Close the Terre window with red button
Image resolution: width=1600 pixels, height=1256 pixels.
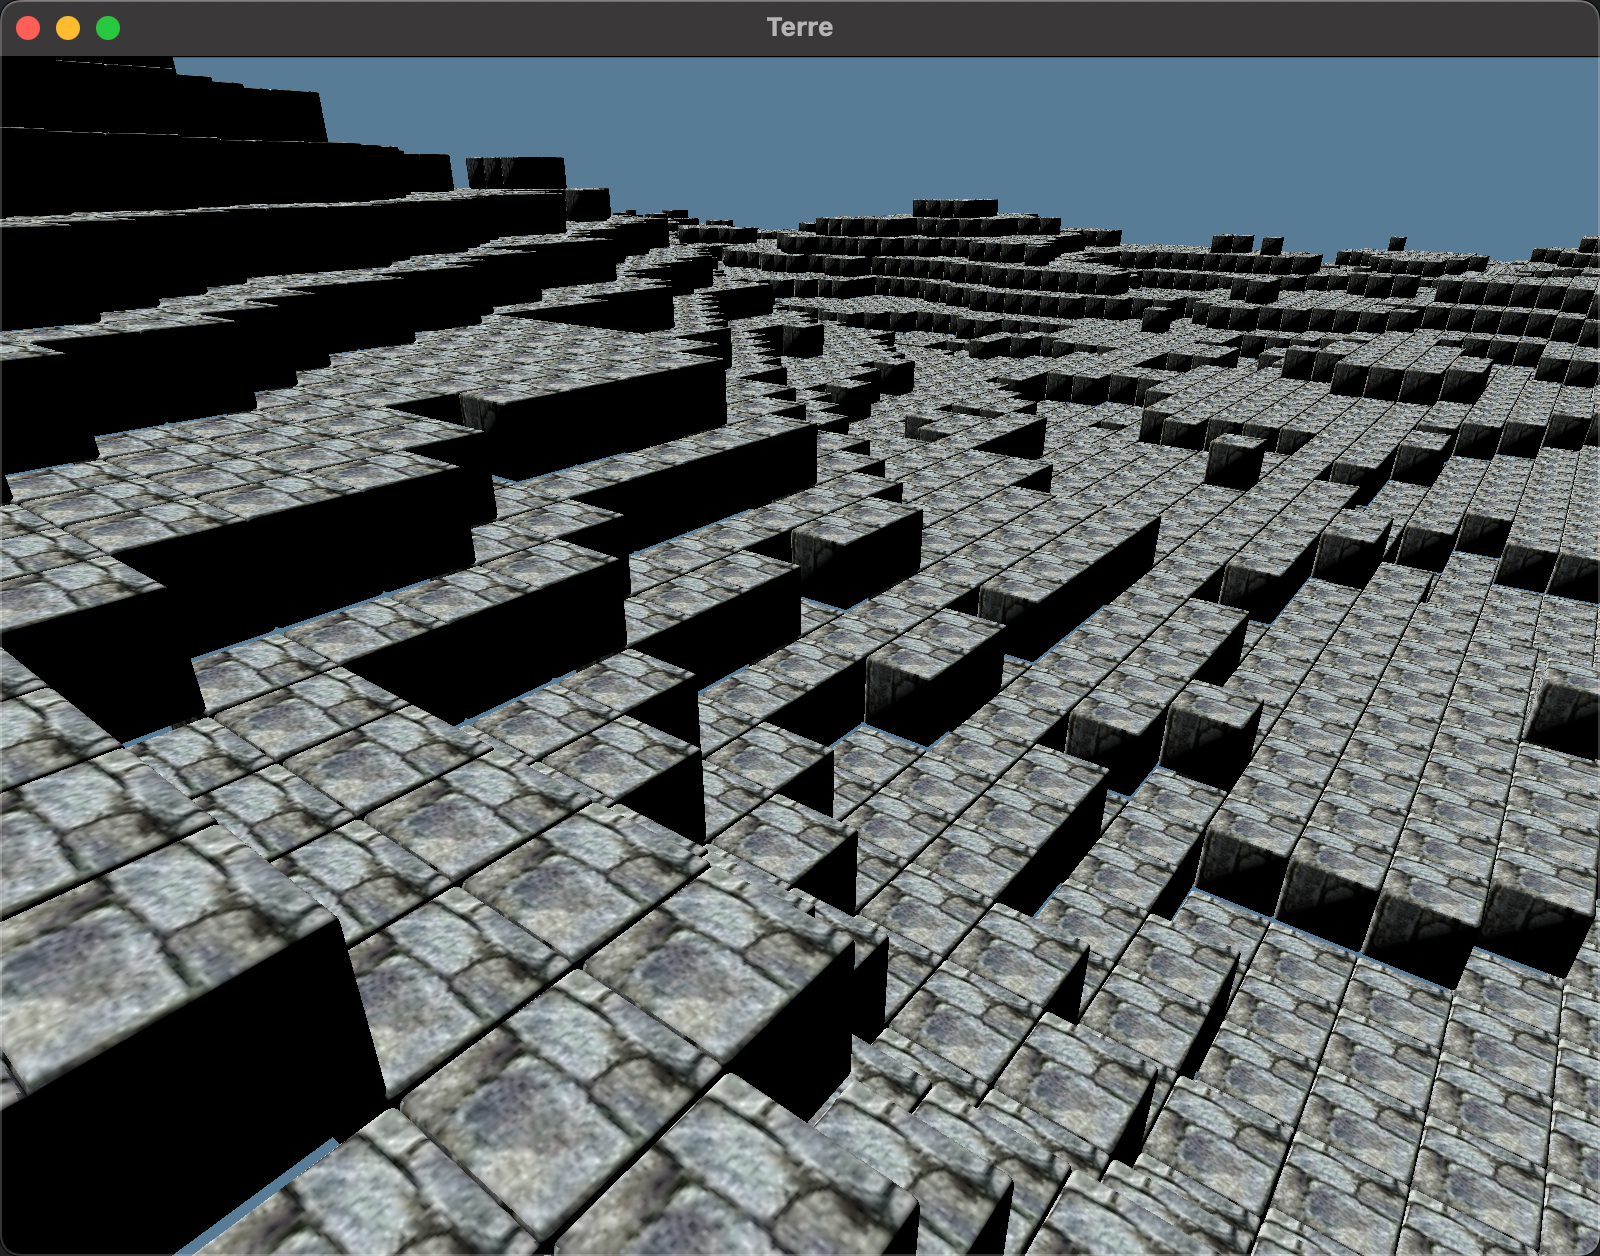28,28
